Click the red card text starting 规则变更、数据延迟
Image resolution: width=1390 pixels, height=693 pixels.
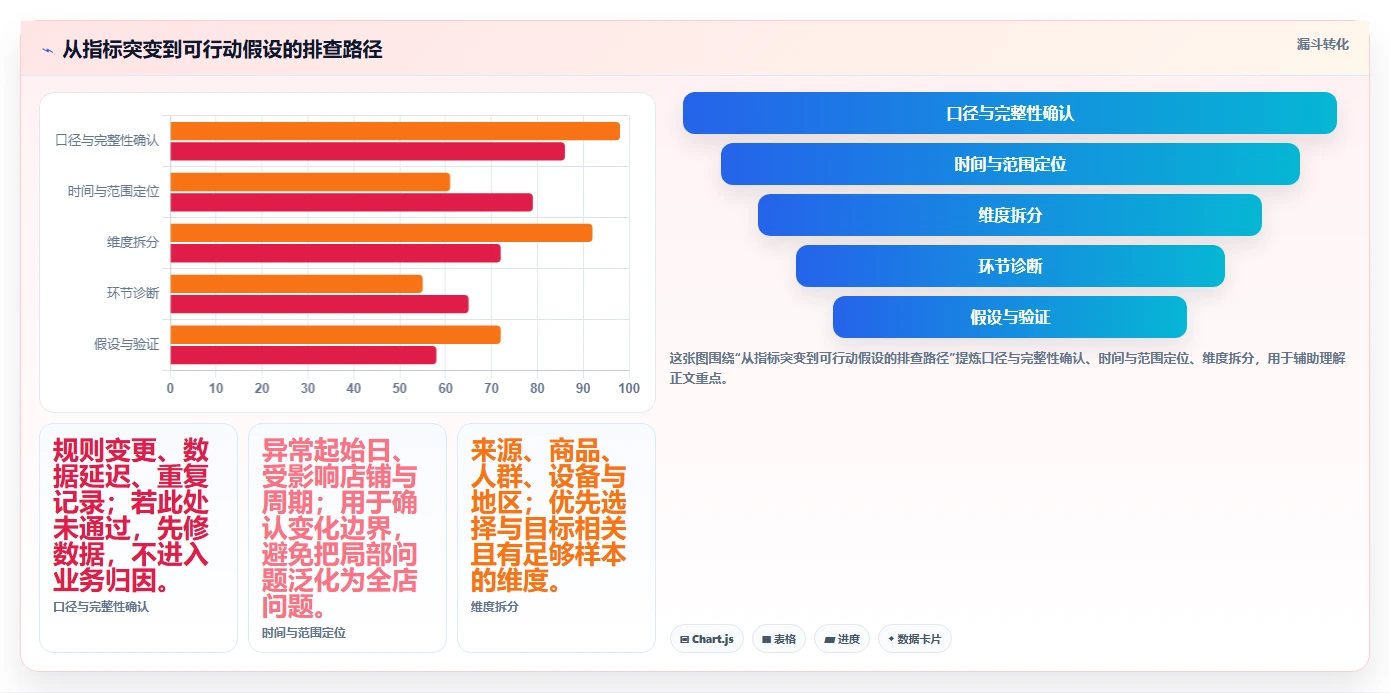131,515
